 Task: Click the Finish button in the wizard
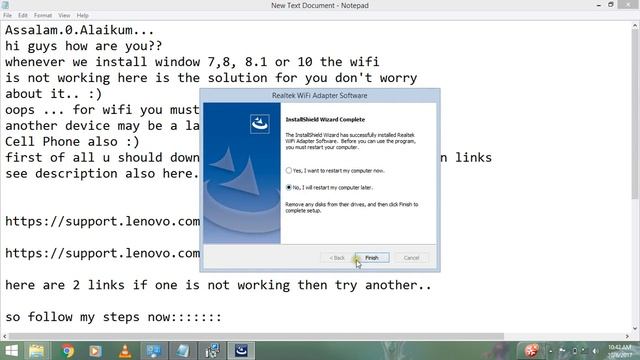pos(371,258)
